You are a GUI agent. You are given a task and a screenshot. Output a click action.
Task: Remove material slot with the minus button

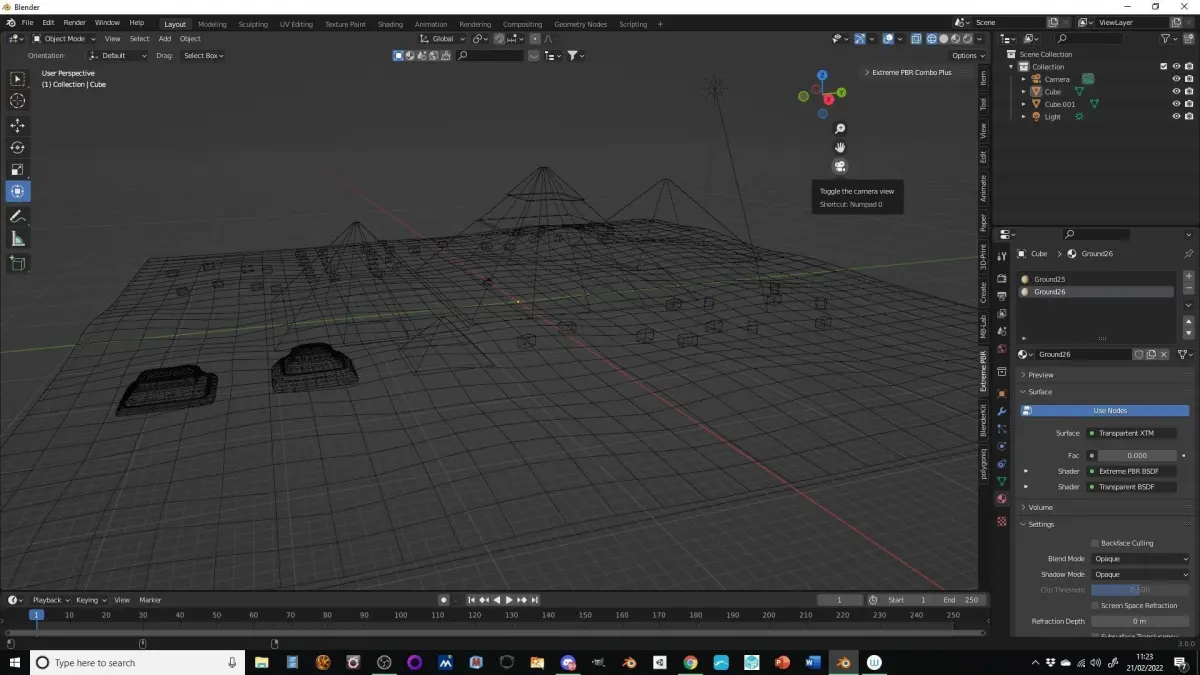pos(1188,289)
